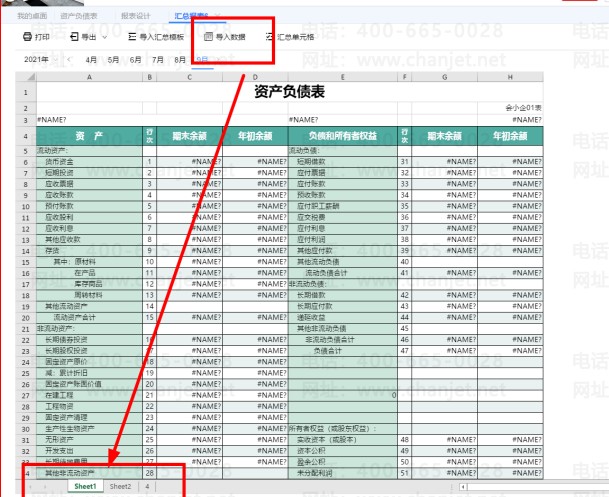The height and width of the screenshot is (497, 609).
Task: Click the 负债合计 cell
Action: click(x=343, y=351)
